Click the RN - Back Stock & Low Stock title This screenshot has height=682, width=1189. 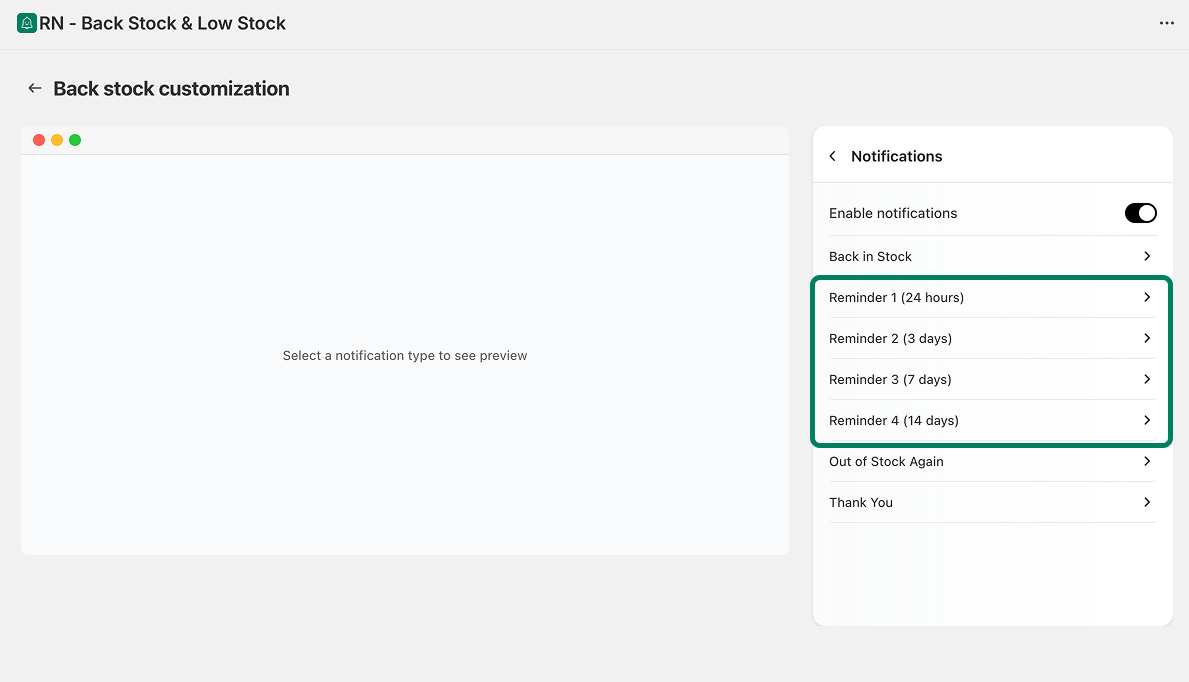tap(162, 23)
